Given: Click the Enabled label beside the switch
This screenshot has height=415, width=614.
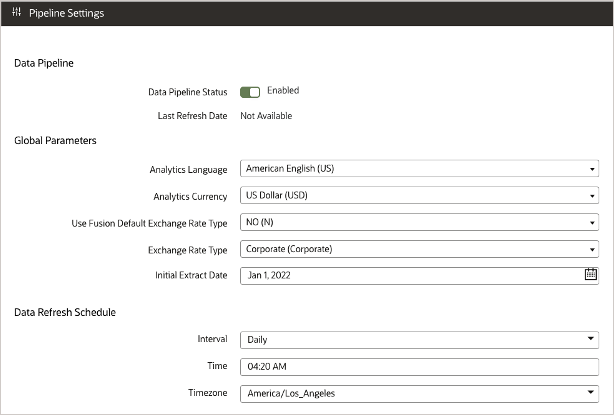Looking at the screenshot, I should click(283, 91).
